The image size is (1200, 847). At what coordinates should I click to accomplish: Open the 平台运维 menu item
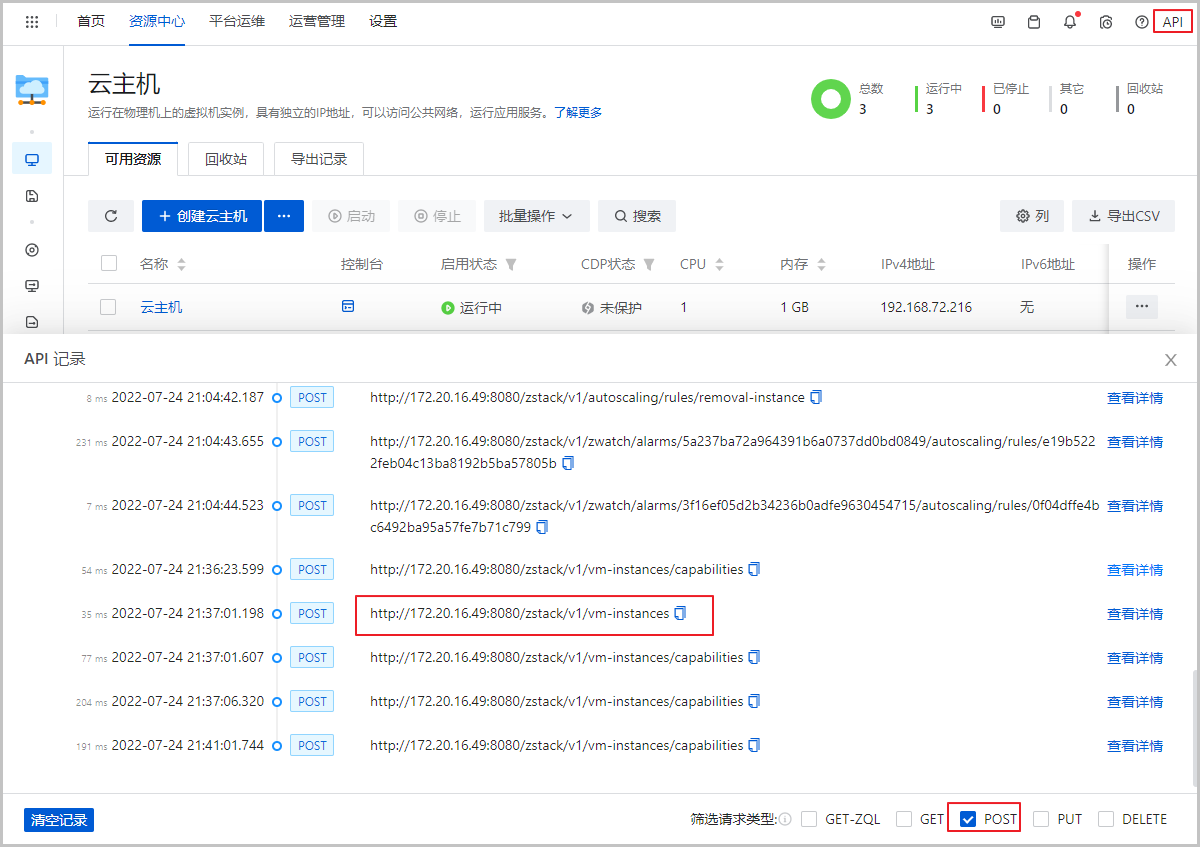(x=236, y=21)
